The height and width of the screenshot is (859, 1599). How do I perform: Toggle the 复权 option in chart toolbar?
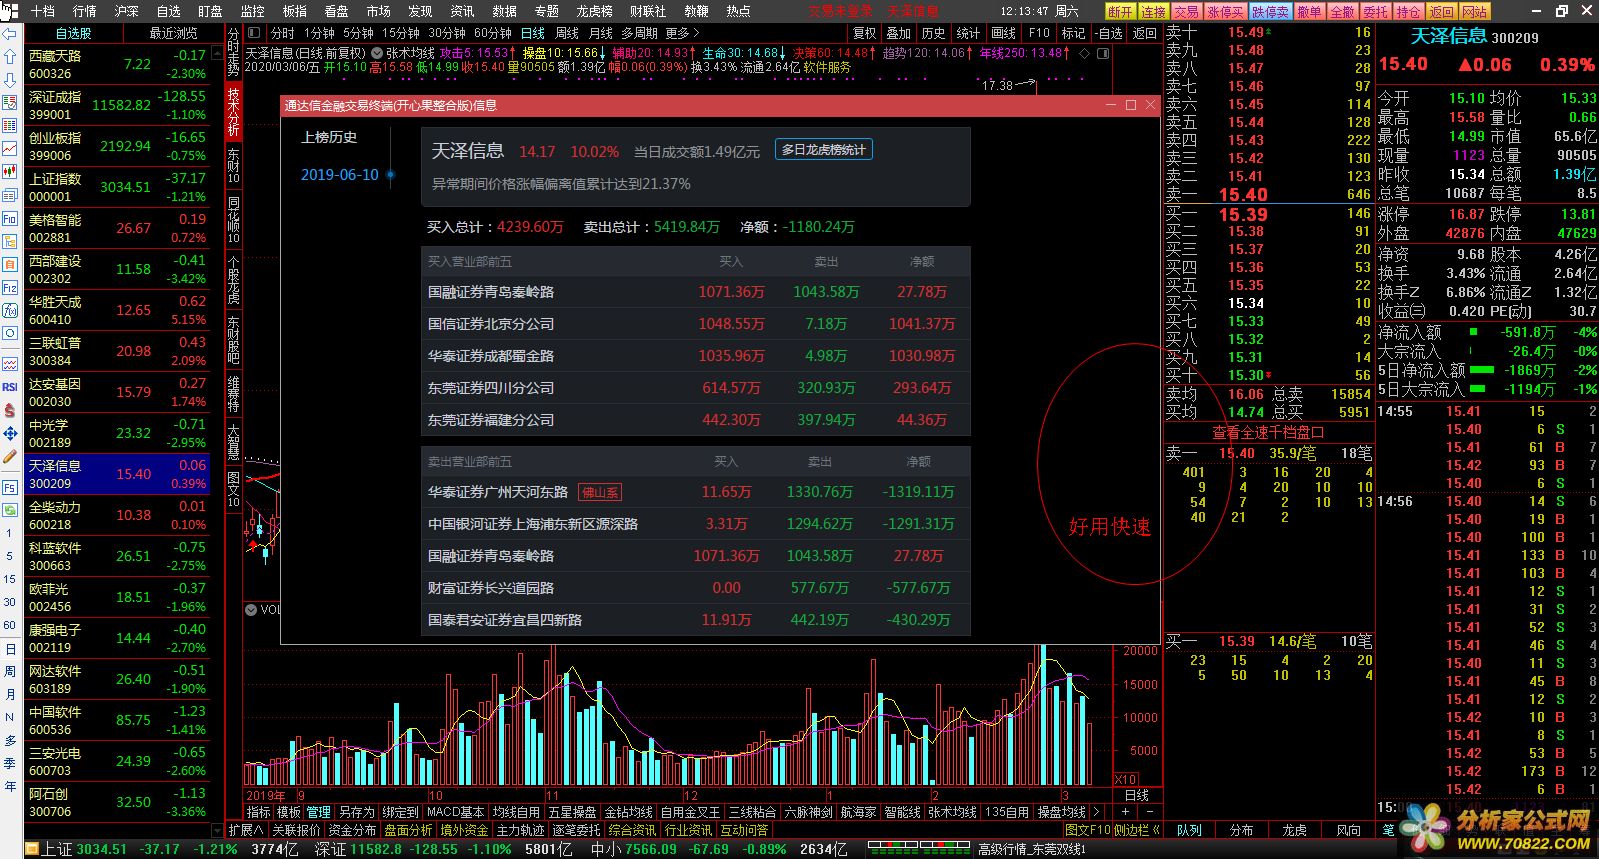[x=865, y=33]
